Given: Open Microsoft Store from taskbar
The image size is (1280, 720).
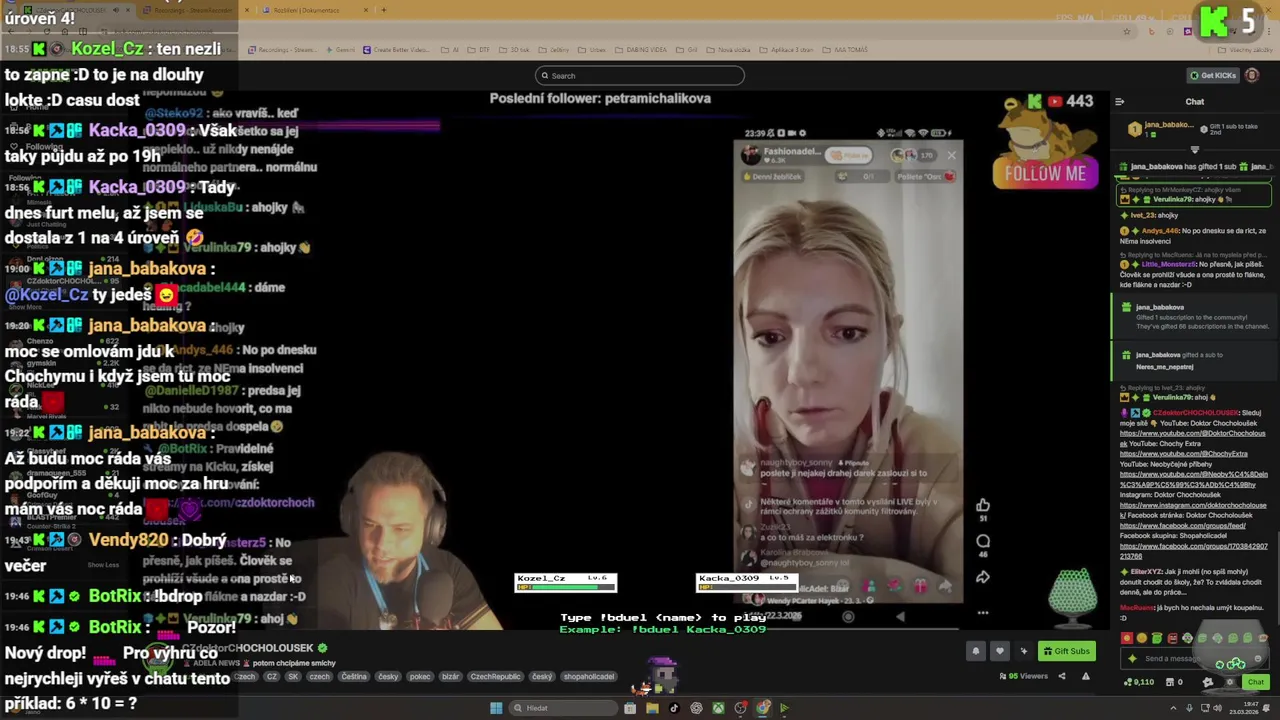Looking at the screenshot, I should click(x=630, y=708).
